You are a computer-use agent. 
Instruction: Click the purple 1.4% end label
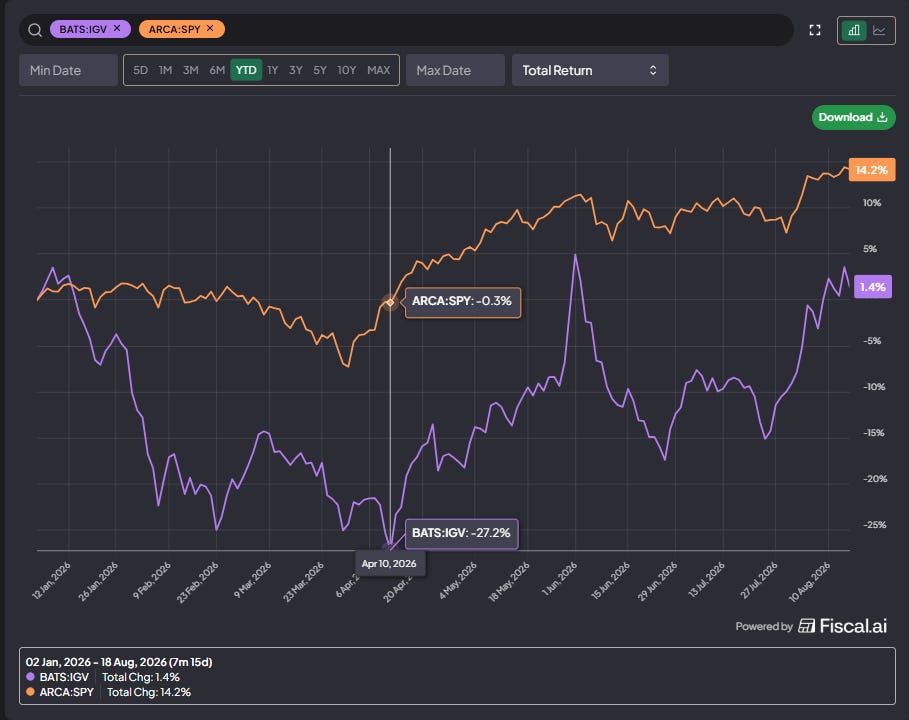[x=872, y=287]
